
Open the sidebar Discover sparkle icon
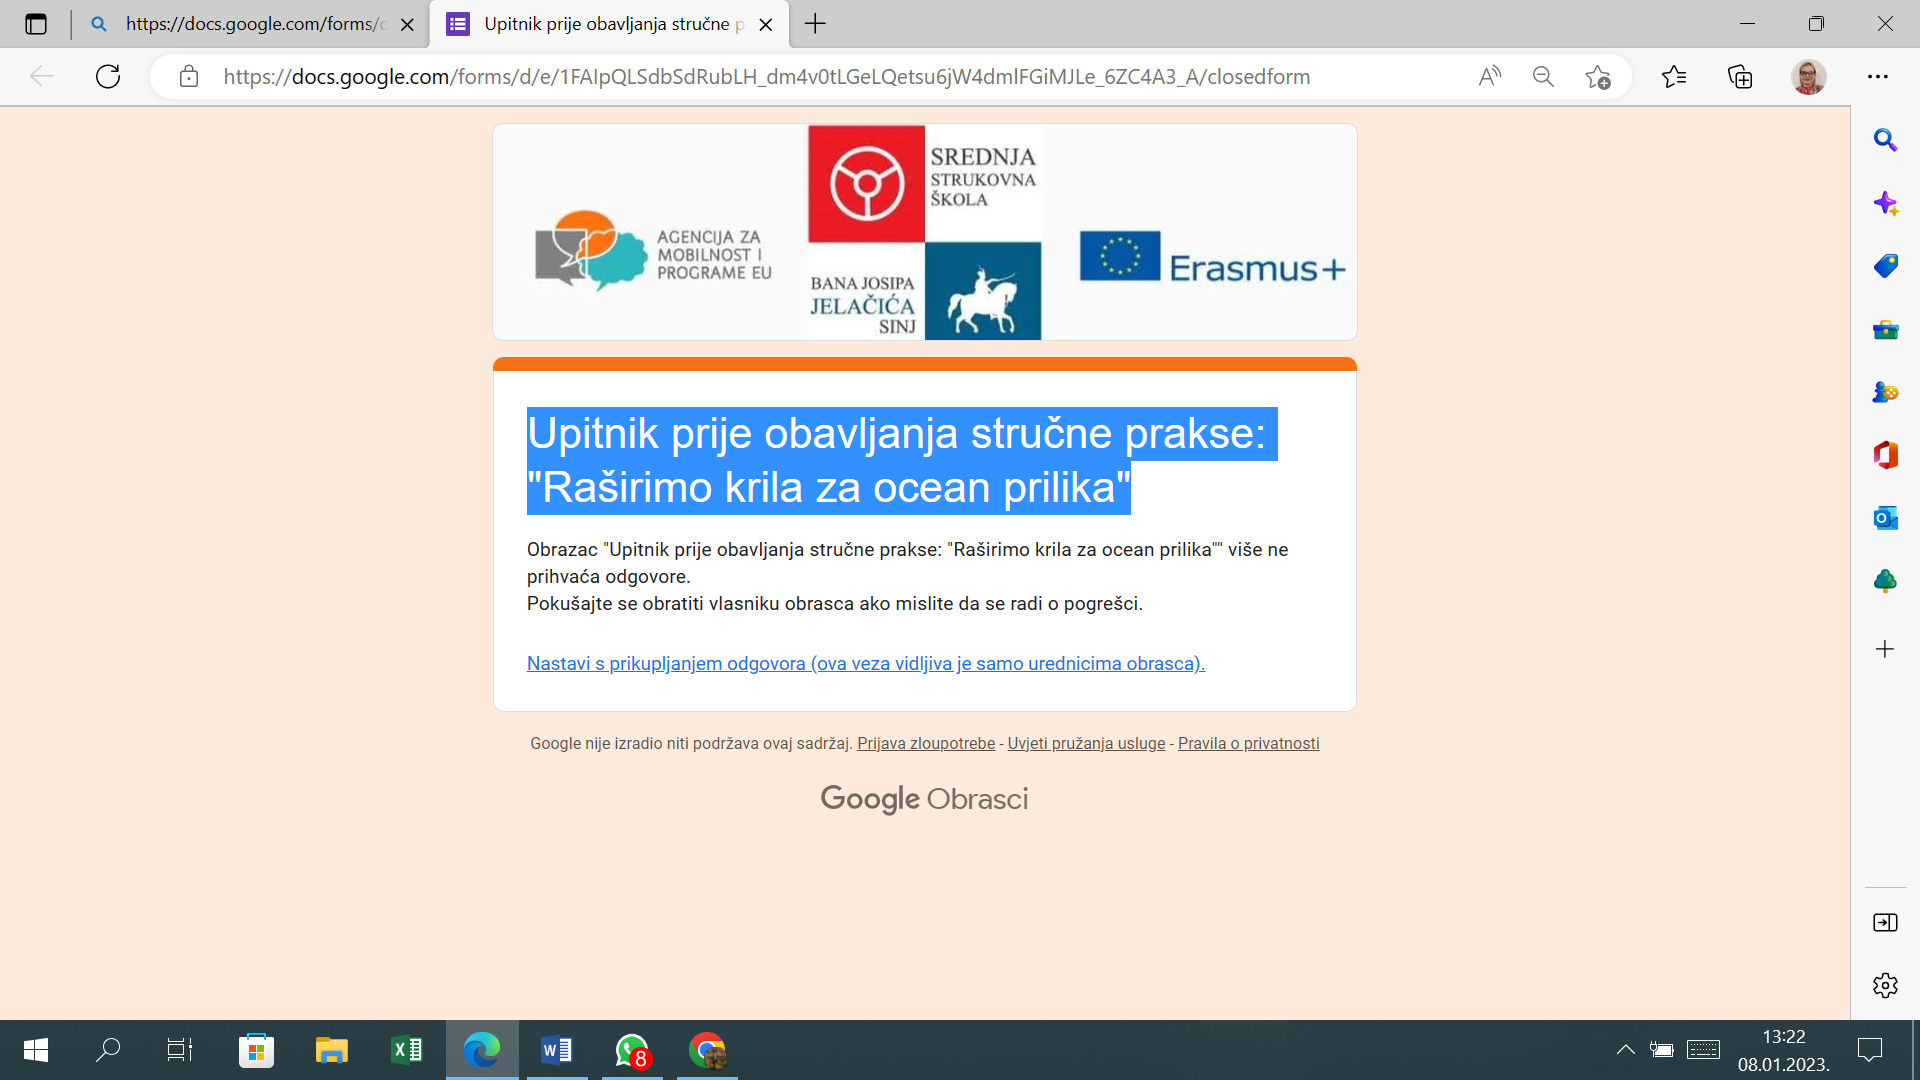pos(1885,203)
